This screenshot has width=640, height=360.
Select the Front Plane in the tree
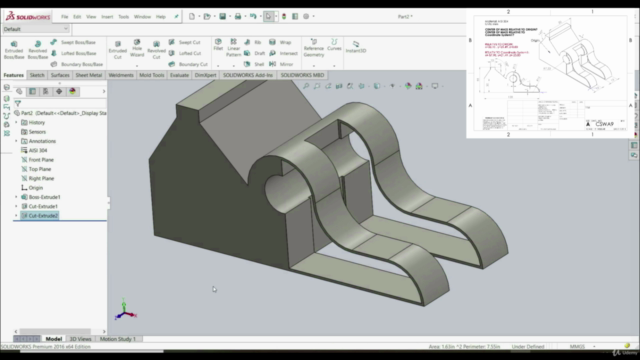pyautogui.click(x=37, y=160)
